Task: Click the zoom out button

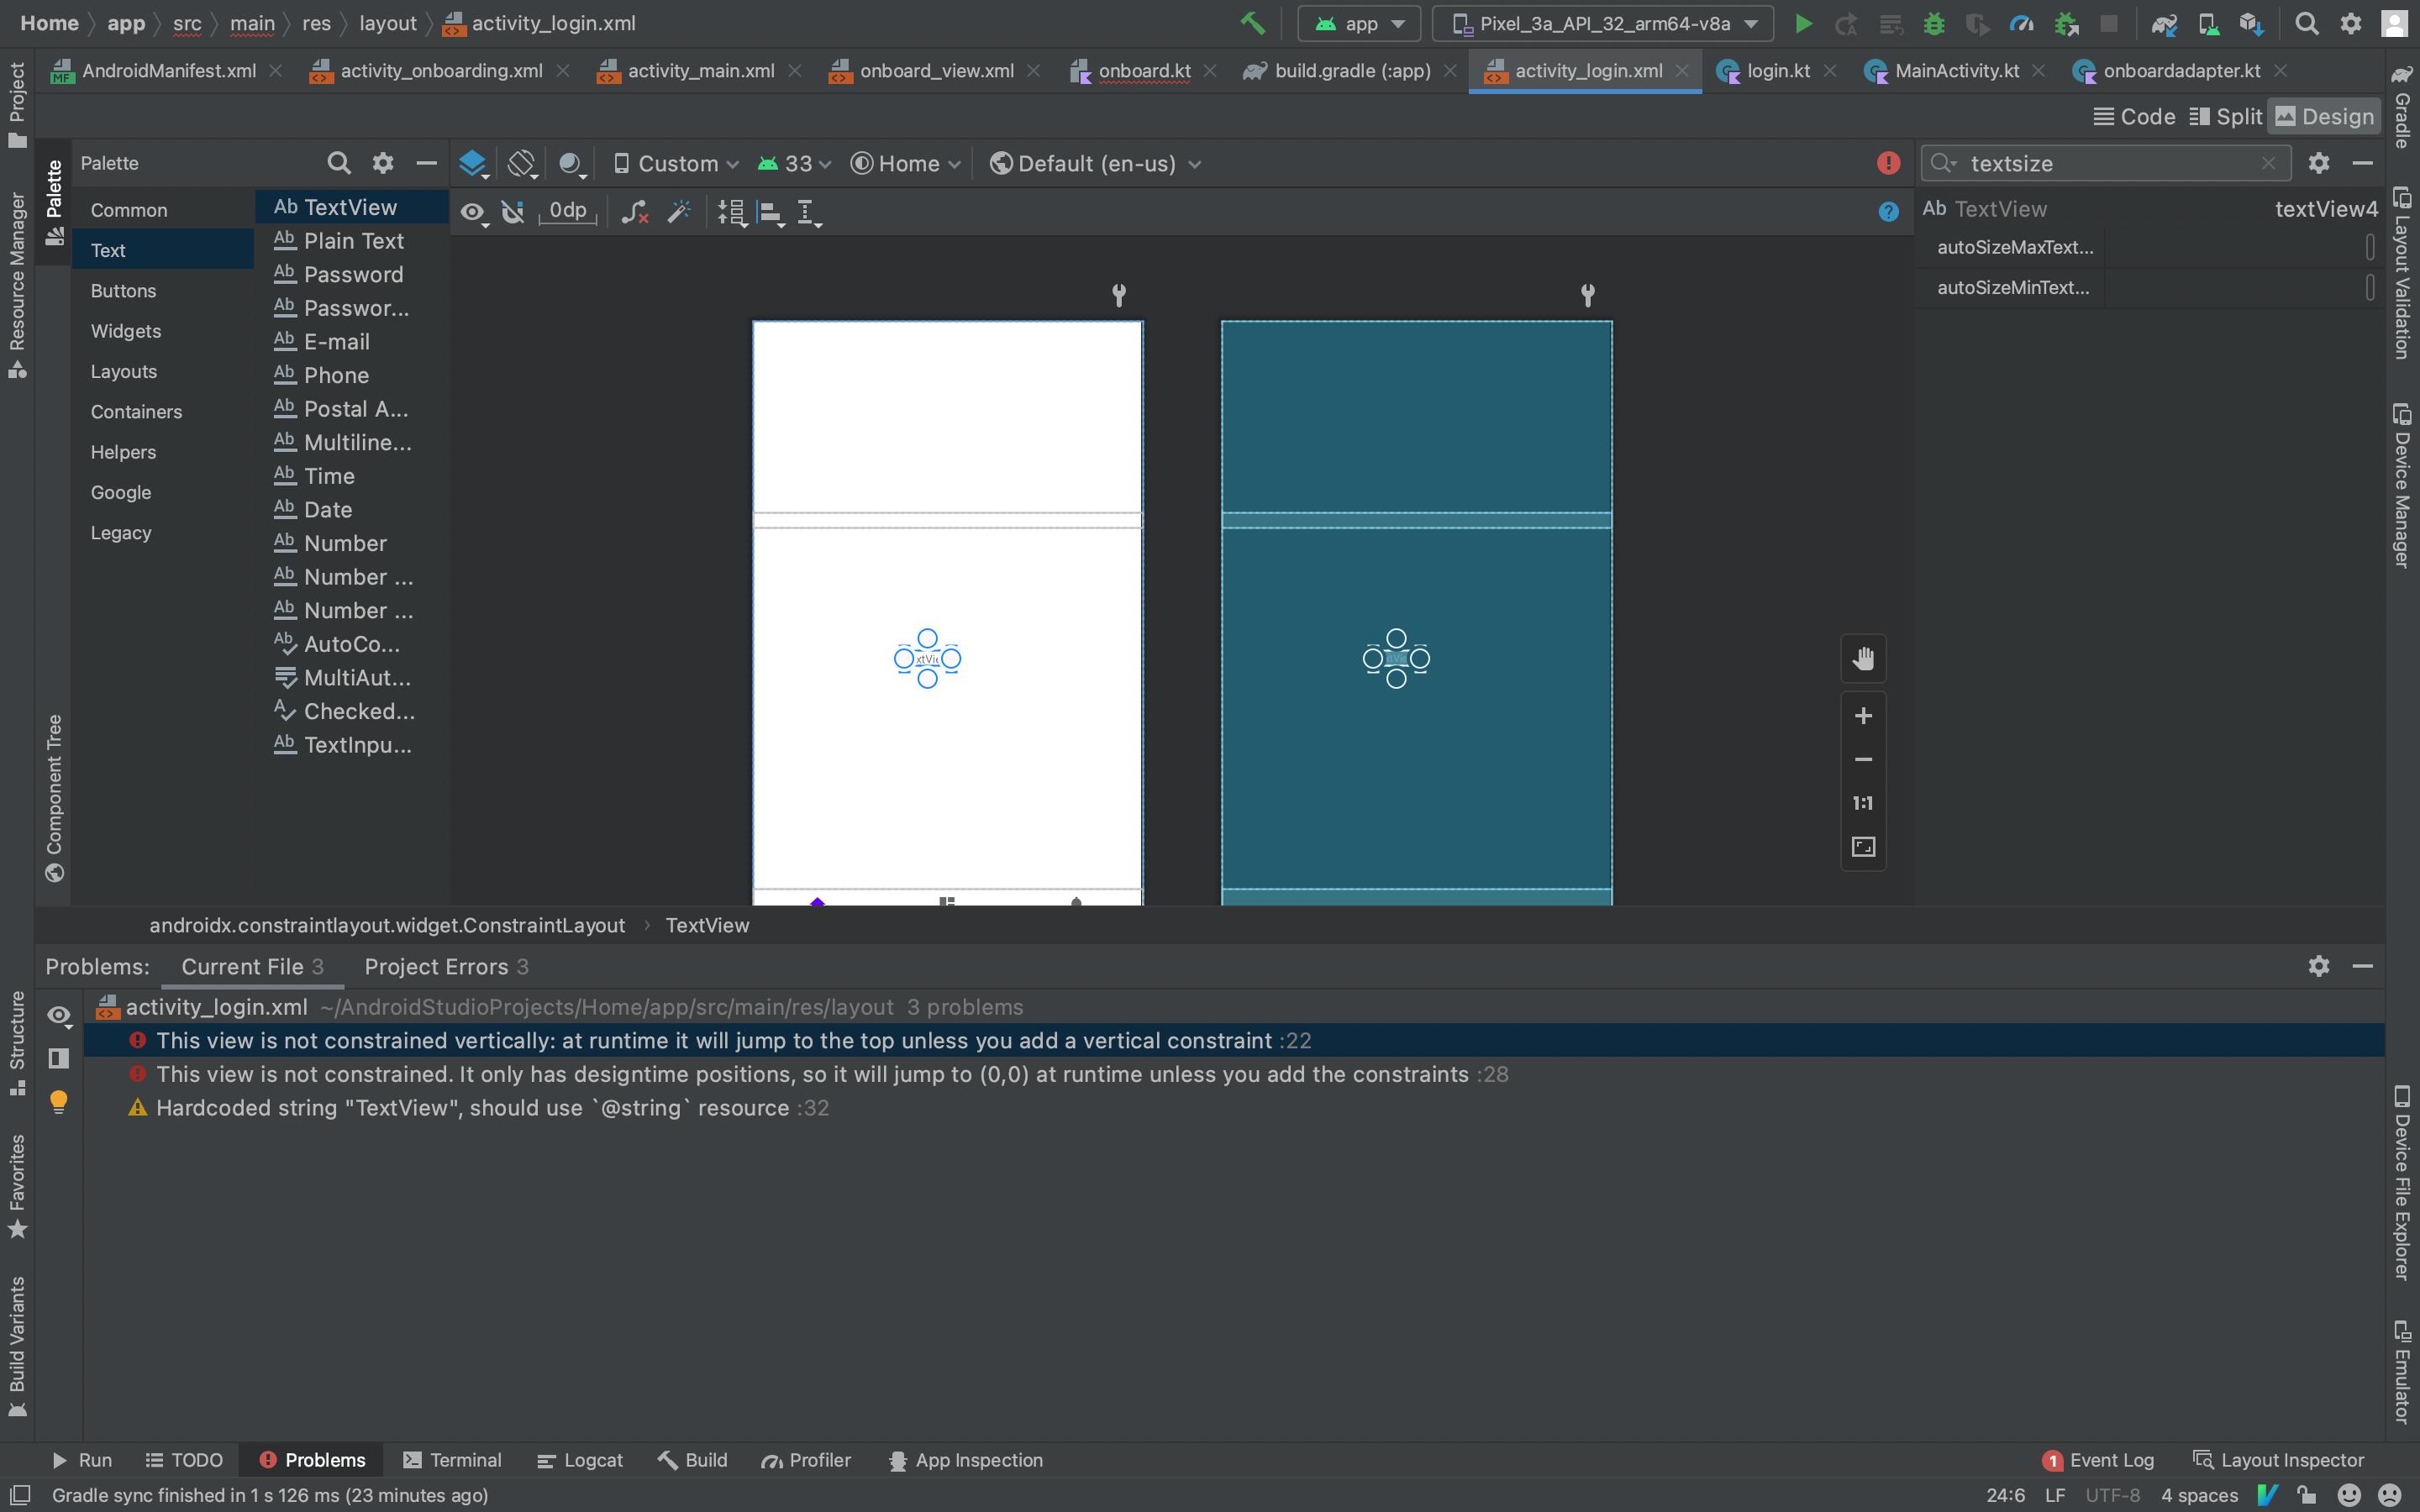Action: [x=1863, y=759]
